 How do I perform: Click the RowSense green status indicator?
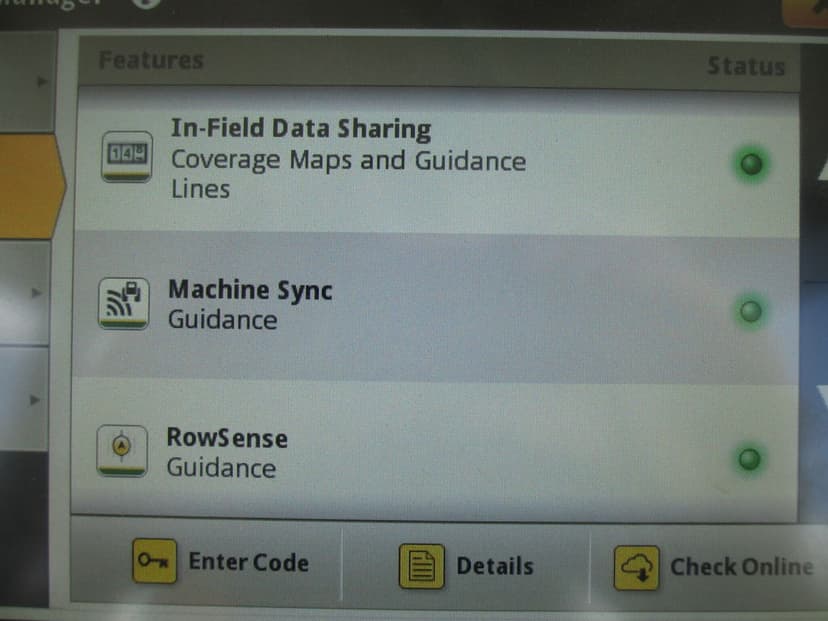pyautogui.click(x=749, y=459)
